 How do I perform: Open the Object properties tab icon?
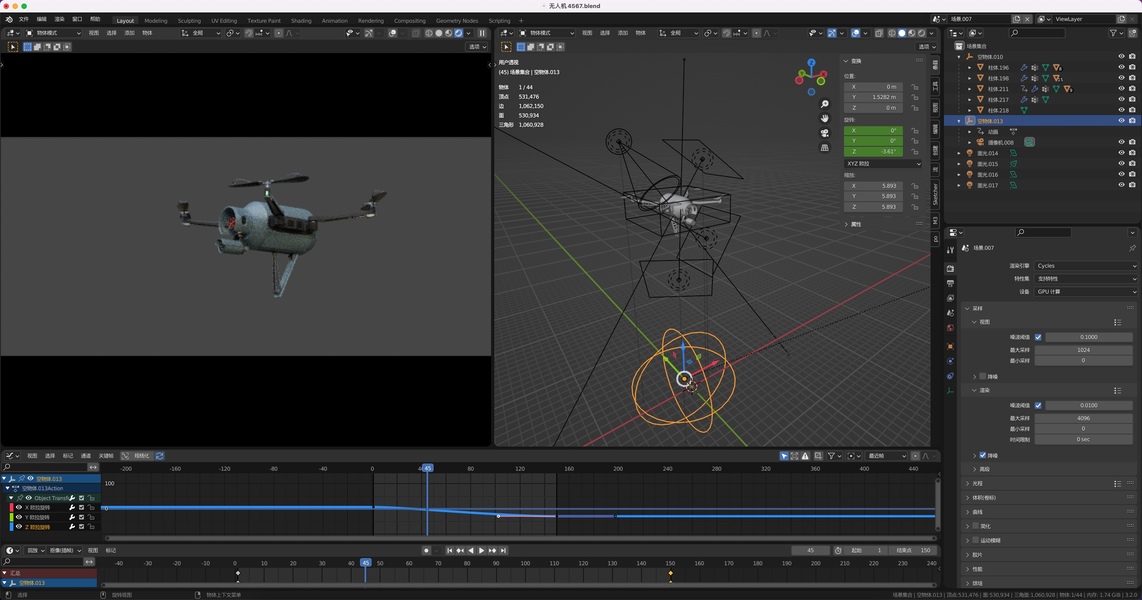950,347
